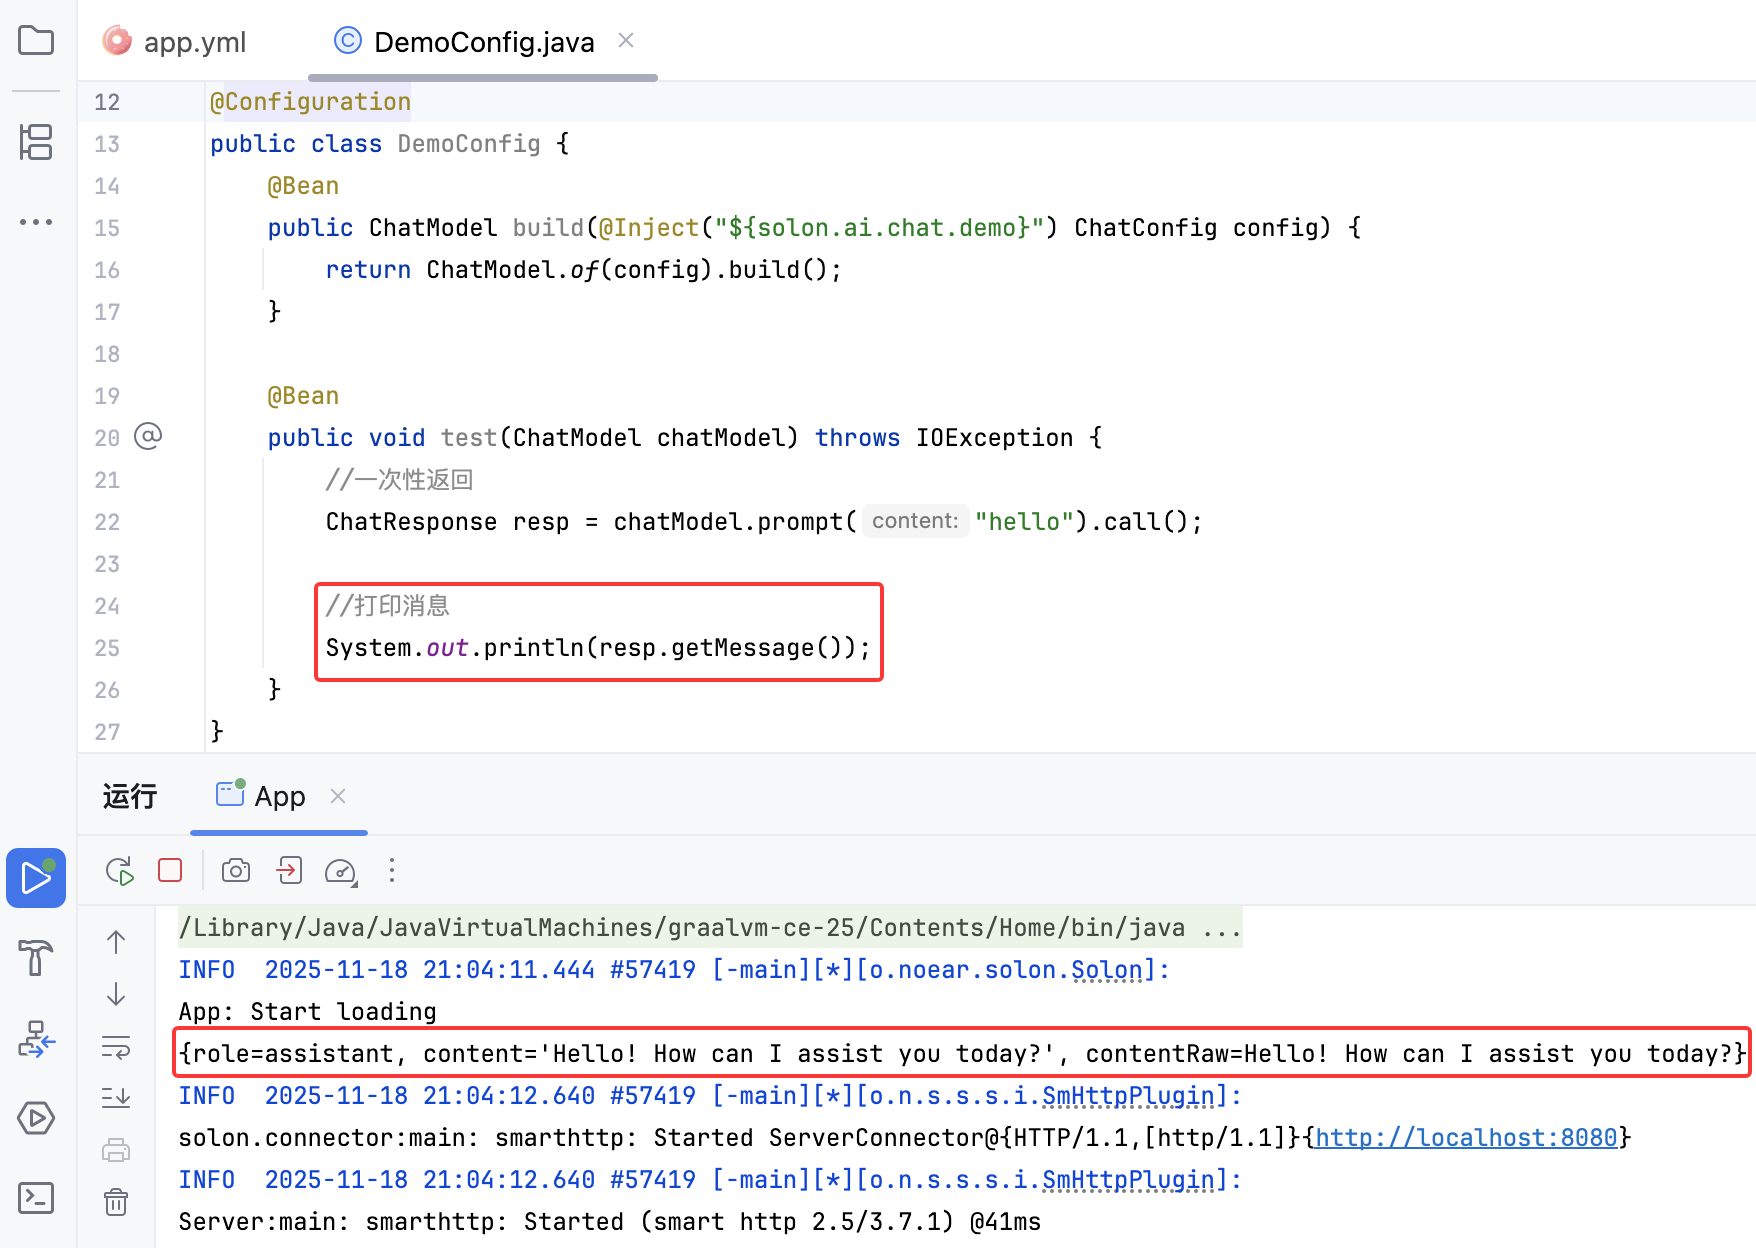Viewport: 1756px width, 1248px height.
Task: Open the Structure tool window
Action: (x=36, y=141)
